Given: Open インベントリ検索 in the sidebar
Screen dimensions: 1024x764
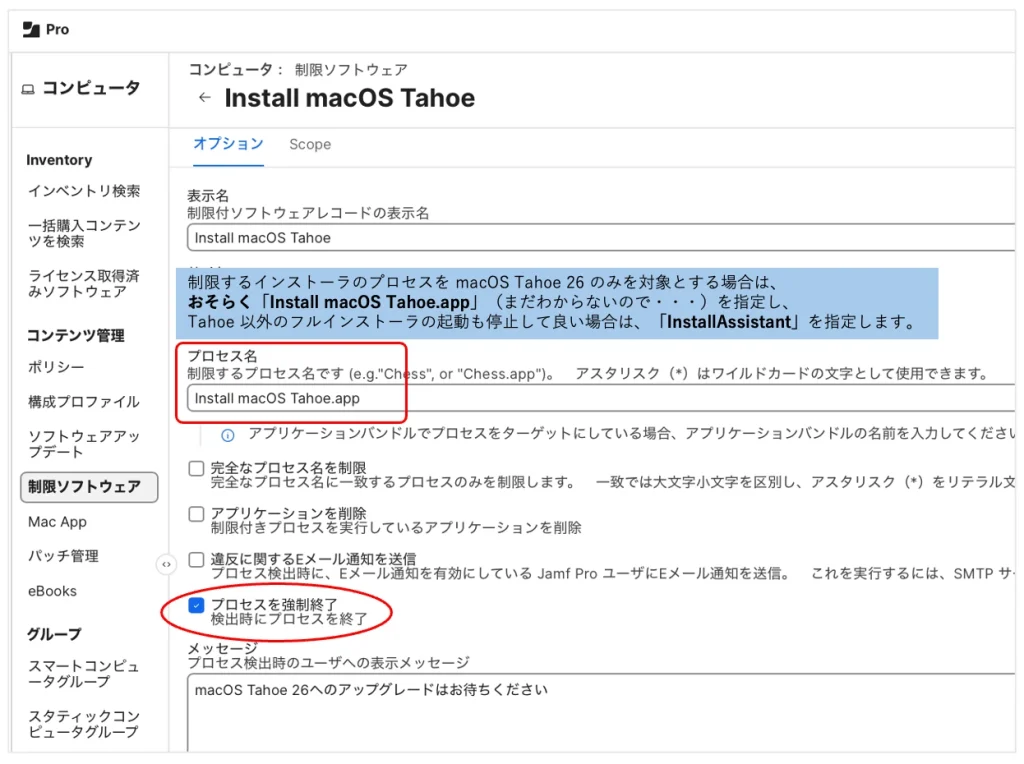Looking at the screenshot, I should coord(84,191).
